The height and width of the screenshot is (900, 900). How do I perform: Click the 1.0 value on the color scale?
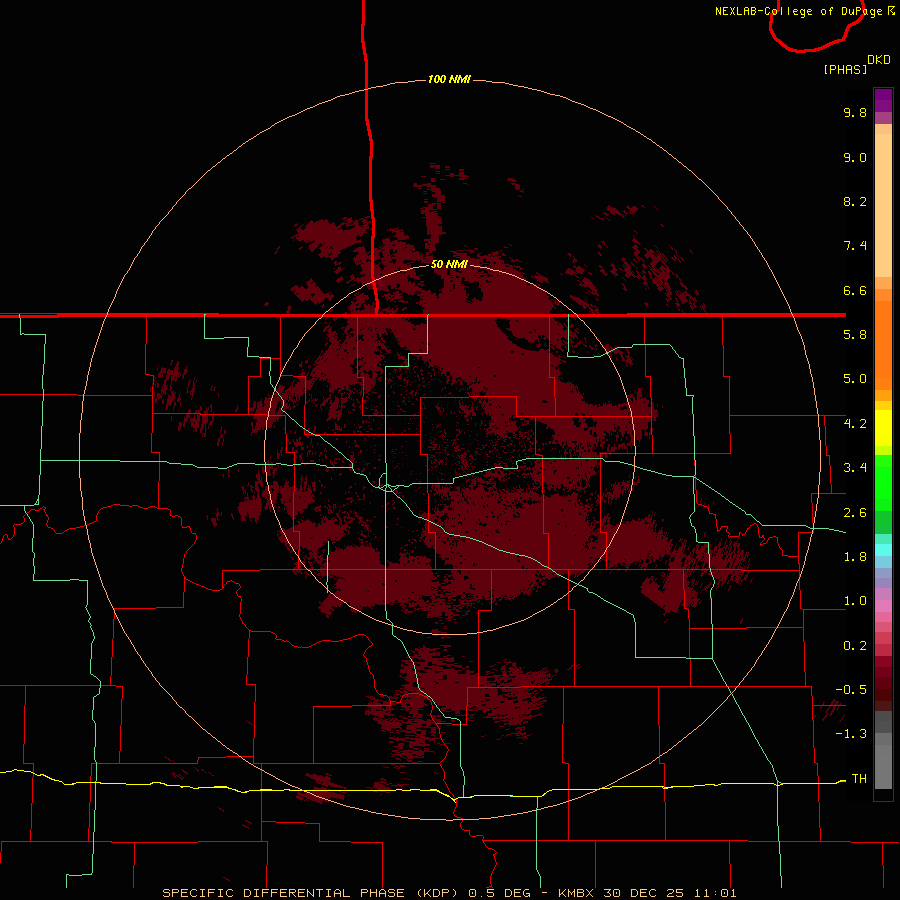(855, 601)
